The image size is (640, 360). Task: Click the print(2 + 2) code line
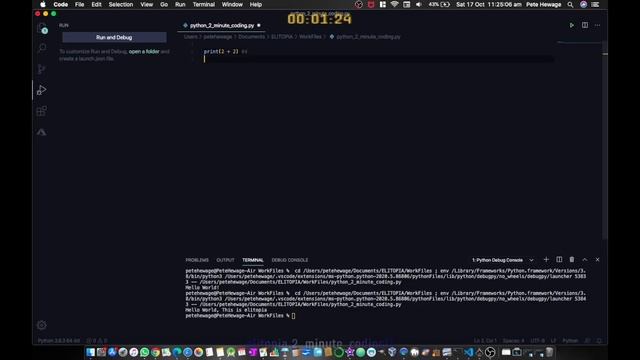pos(221,51)
